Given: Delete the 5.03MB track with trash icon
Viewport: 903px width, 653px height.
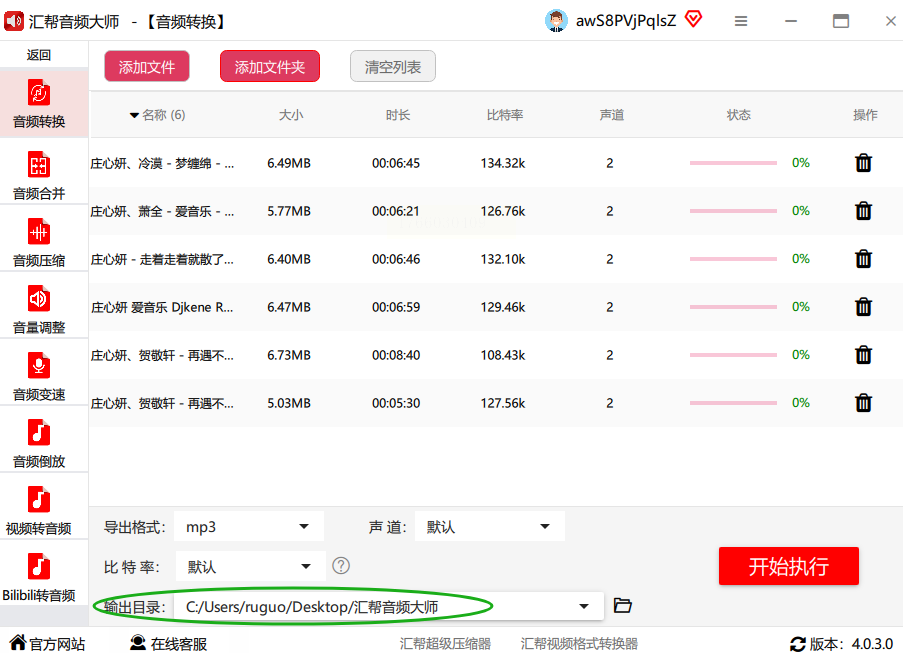Looking at the screenshot, I should click(863, 403).
